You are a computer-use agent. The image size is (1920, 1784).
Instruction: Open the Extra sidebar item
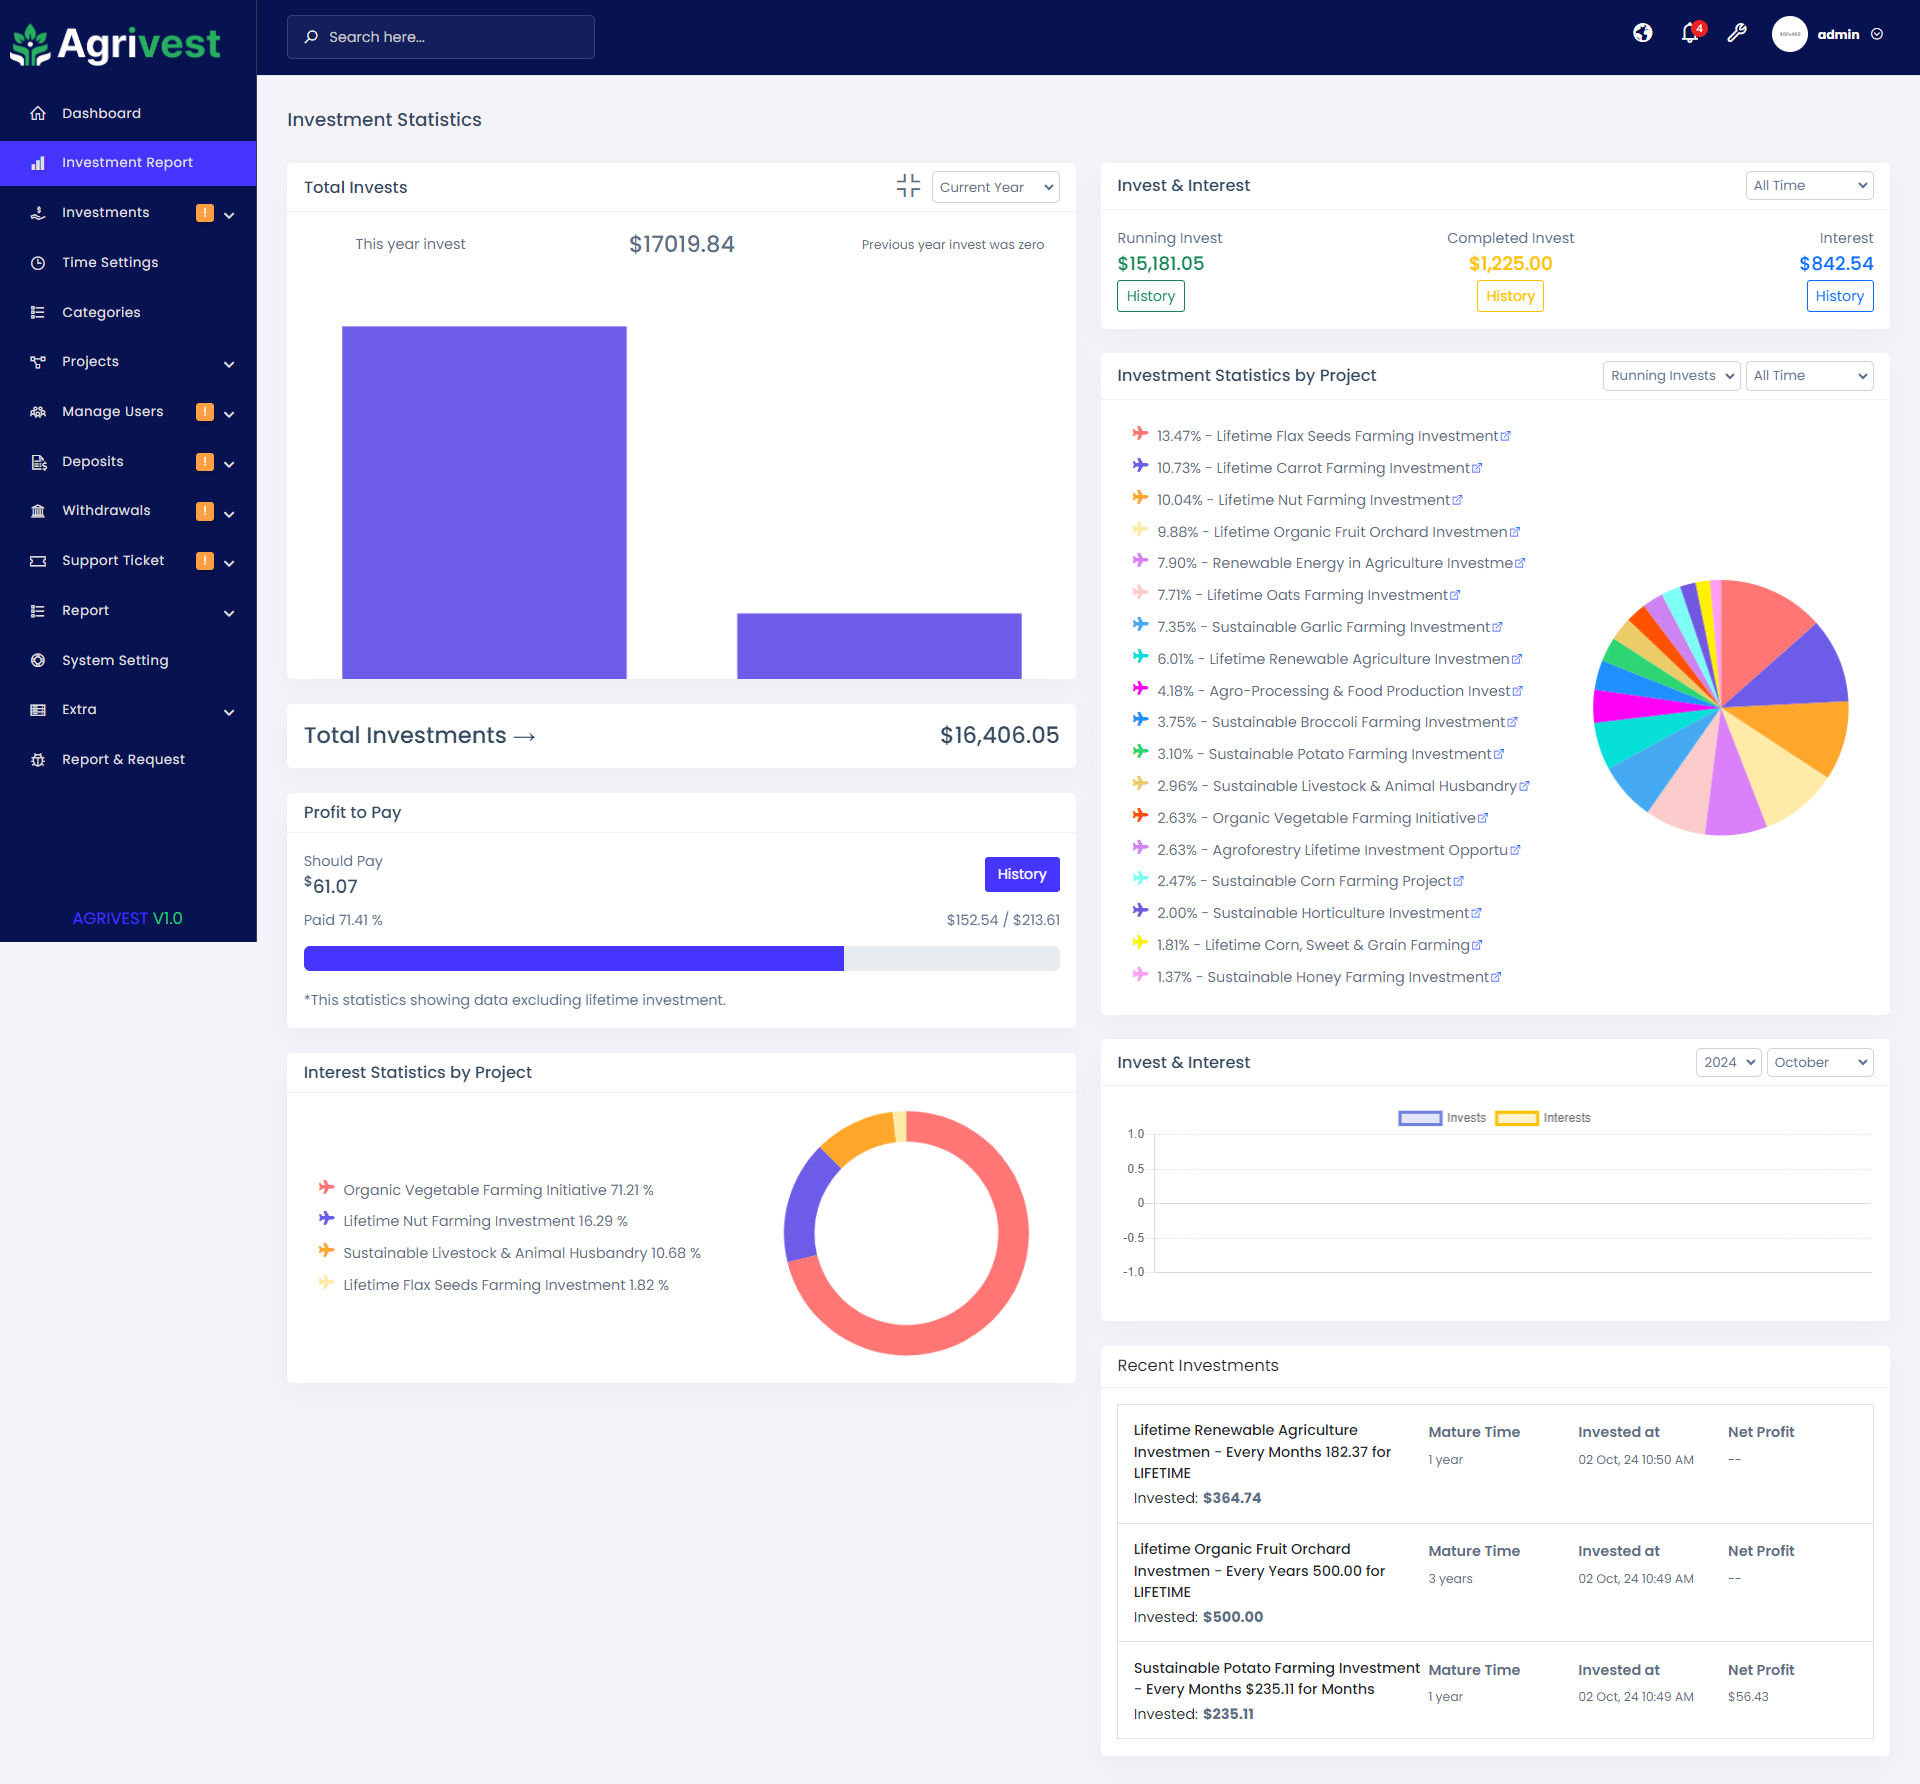tap(128, 710)
